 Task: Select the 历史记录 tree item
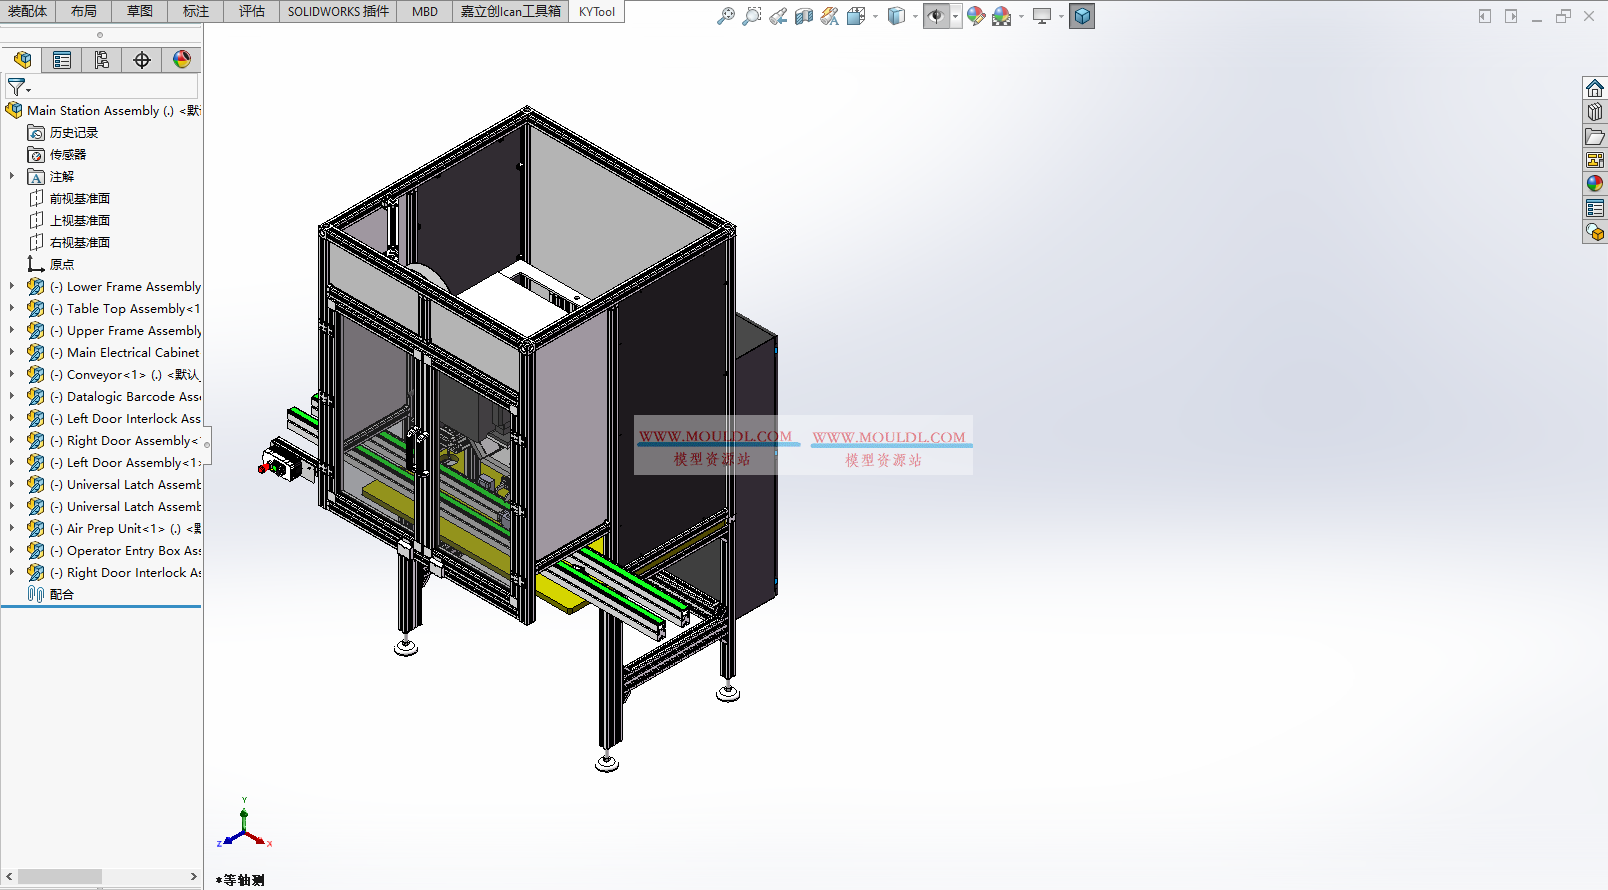coord(74,132)
